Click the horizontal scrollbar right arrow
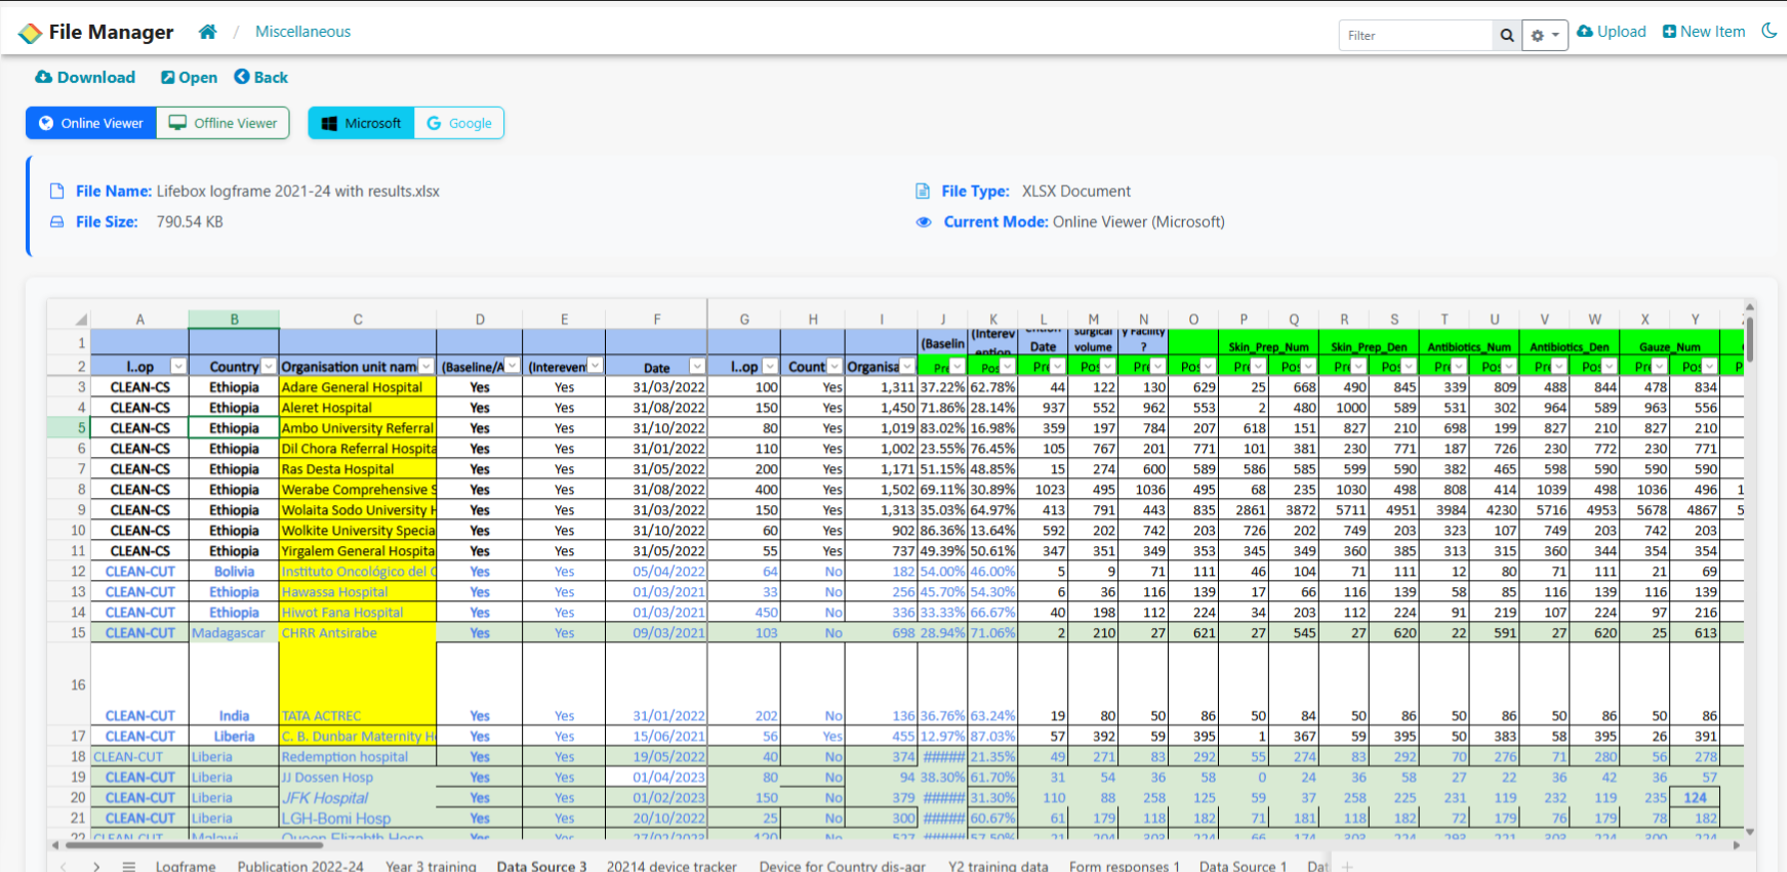This screenshot has width=1787, height=872. 1737,845
